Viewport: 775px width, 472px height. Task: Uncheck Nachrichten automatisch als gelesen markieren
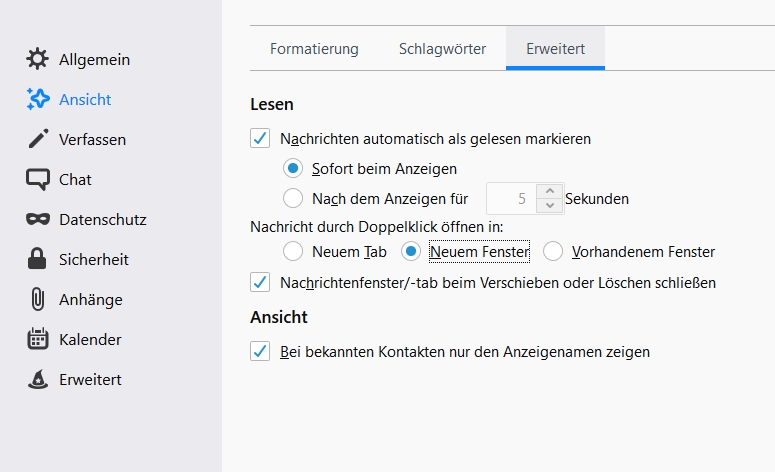point(260,138)
